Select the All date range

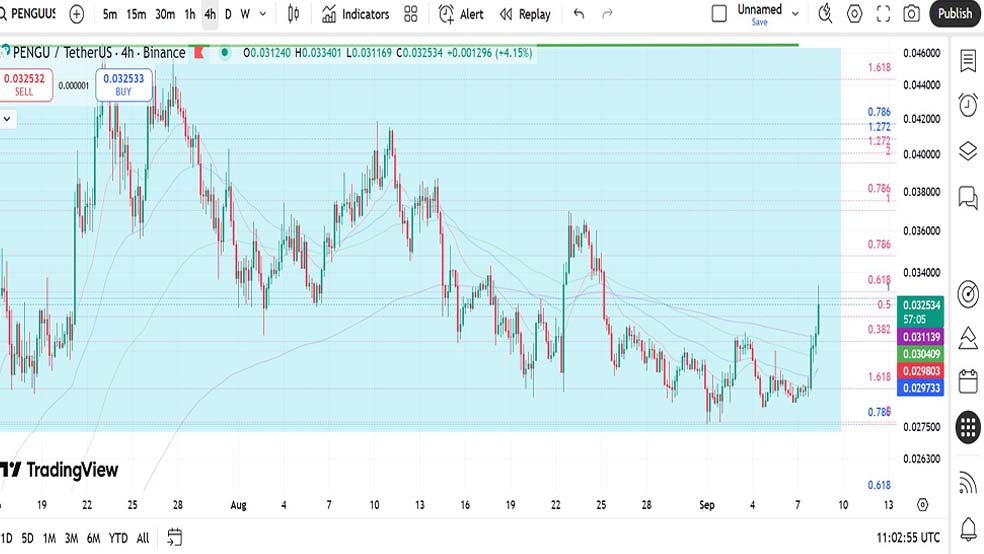point(142,538)
